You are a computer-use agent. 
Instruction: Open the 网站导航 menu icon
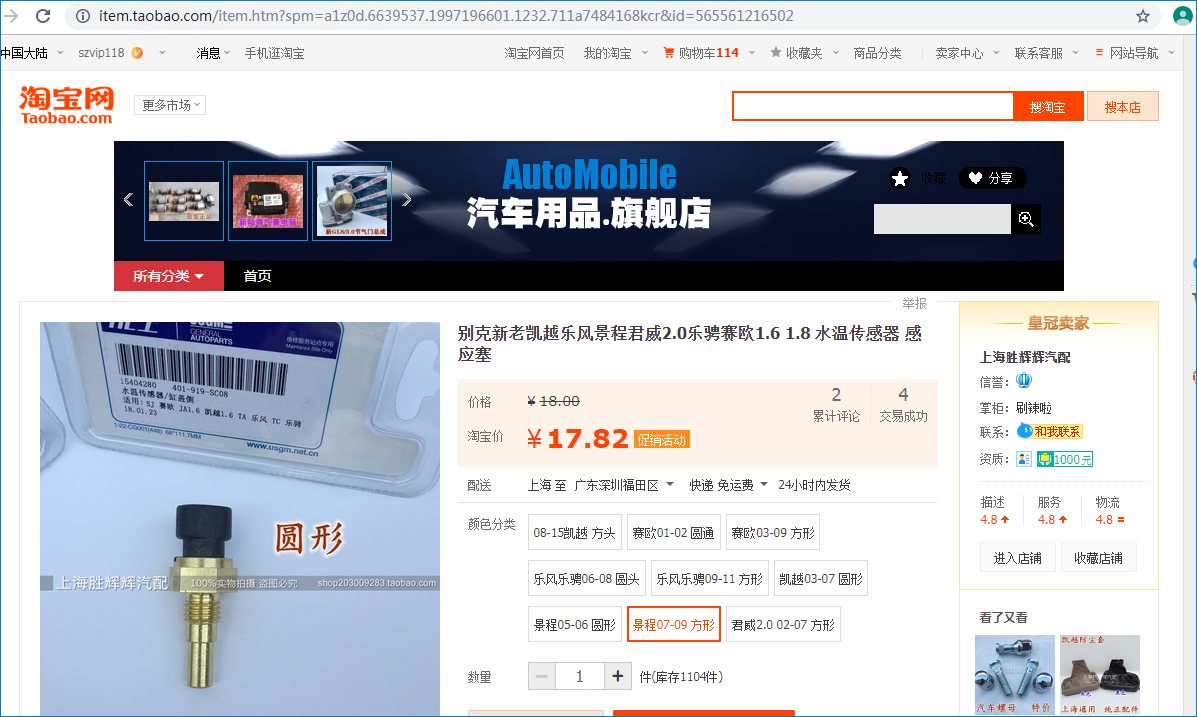click(1099, 53)
